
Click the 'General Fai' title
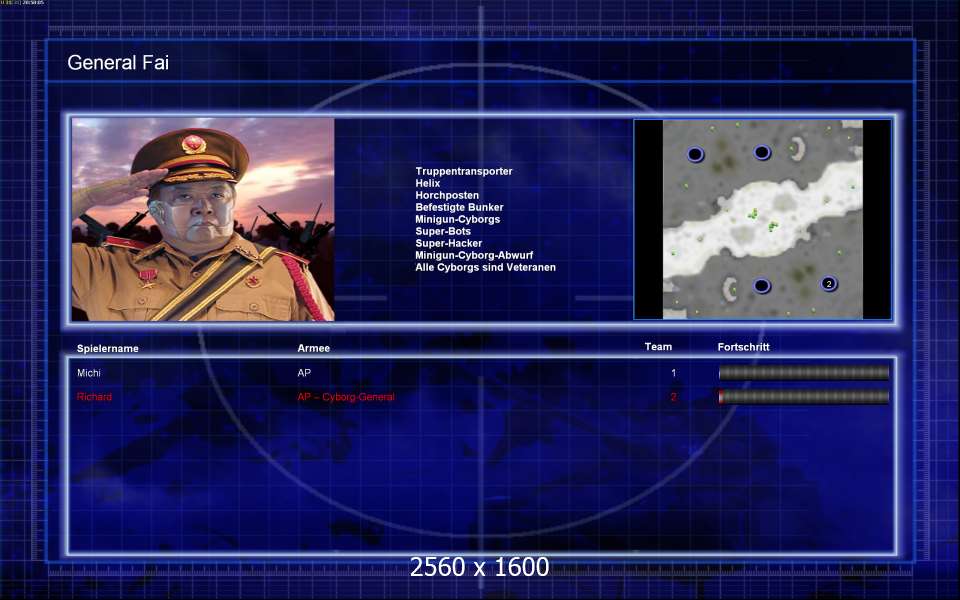118,62
